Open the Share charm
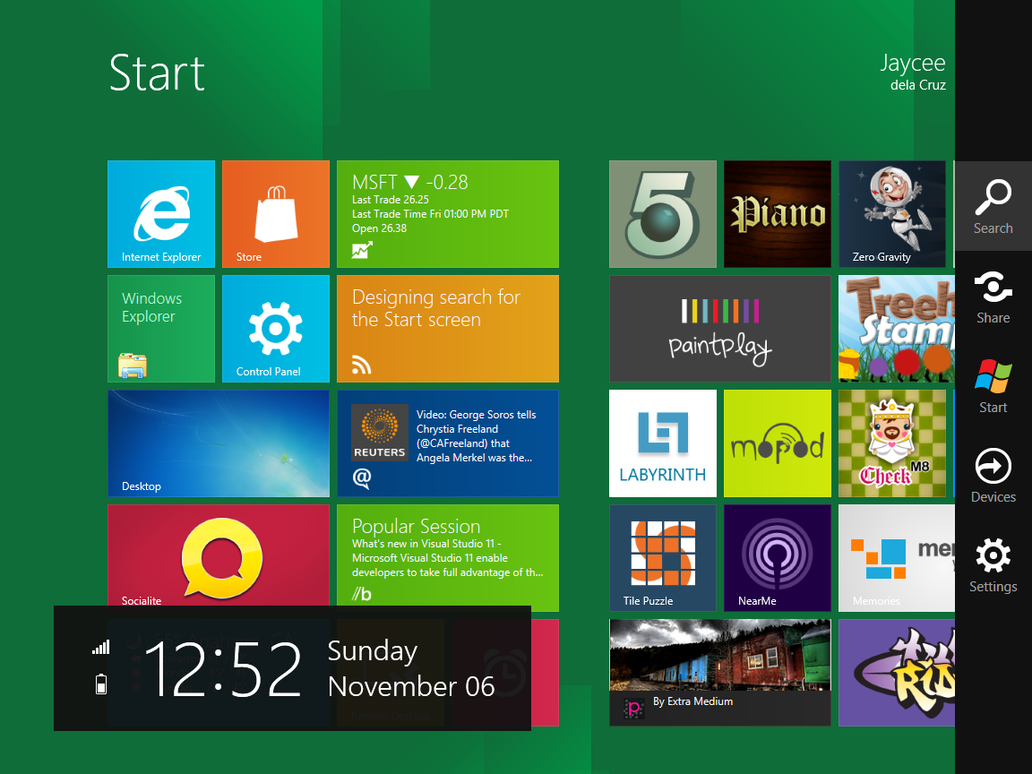The height and width of the screenshot is (774, 1032). point(993,296)
